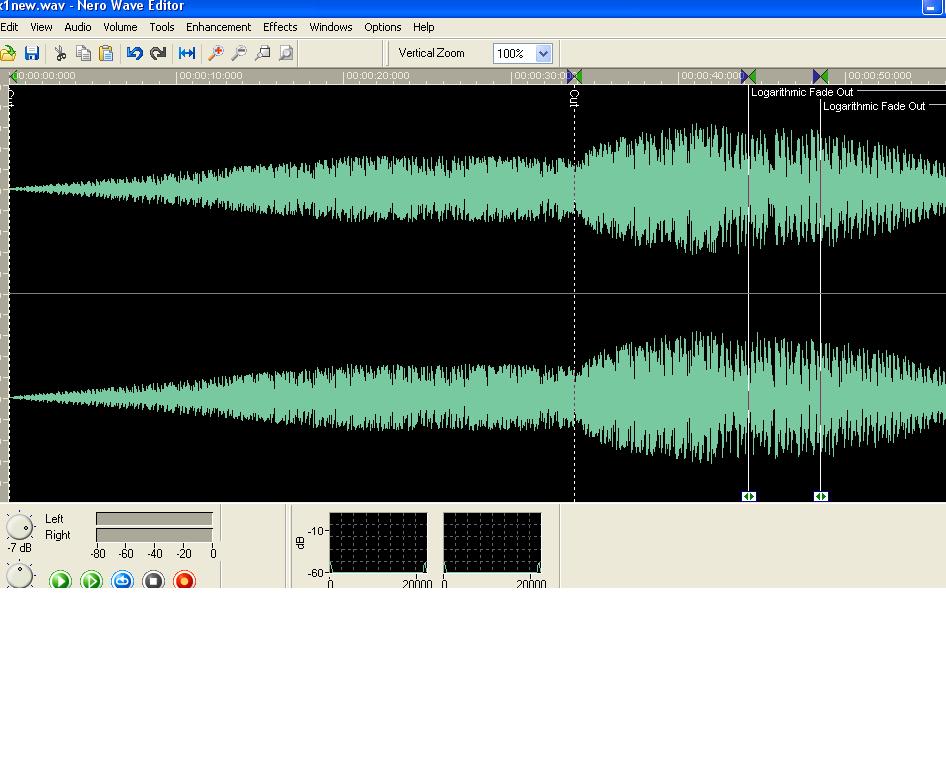Image resolution: width=946 pixels, height=768 pixels.
Task: Undo the last edit
Action: coord(135,53)
